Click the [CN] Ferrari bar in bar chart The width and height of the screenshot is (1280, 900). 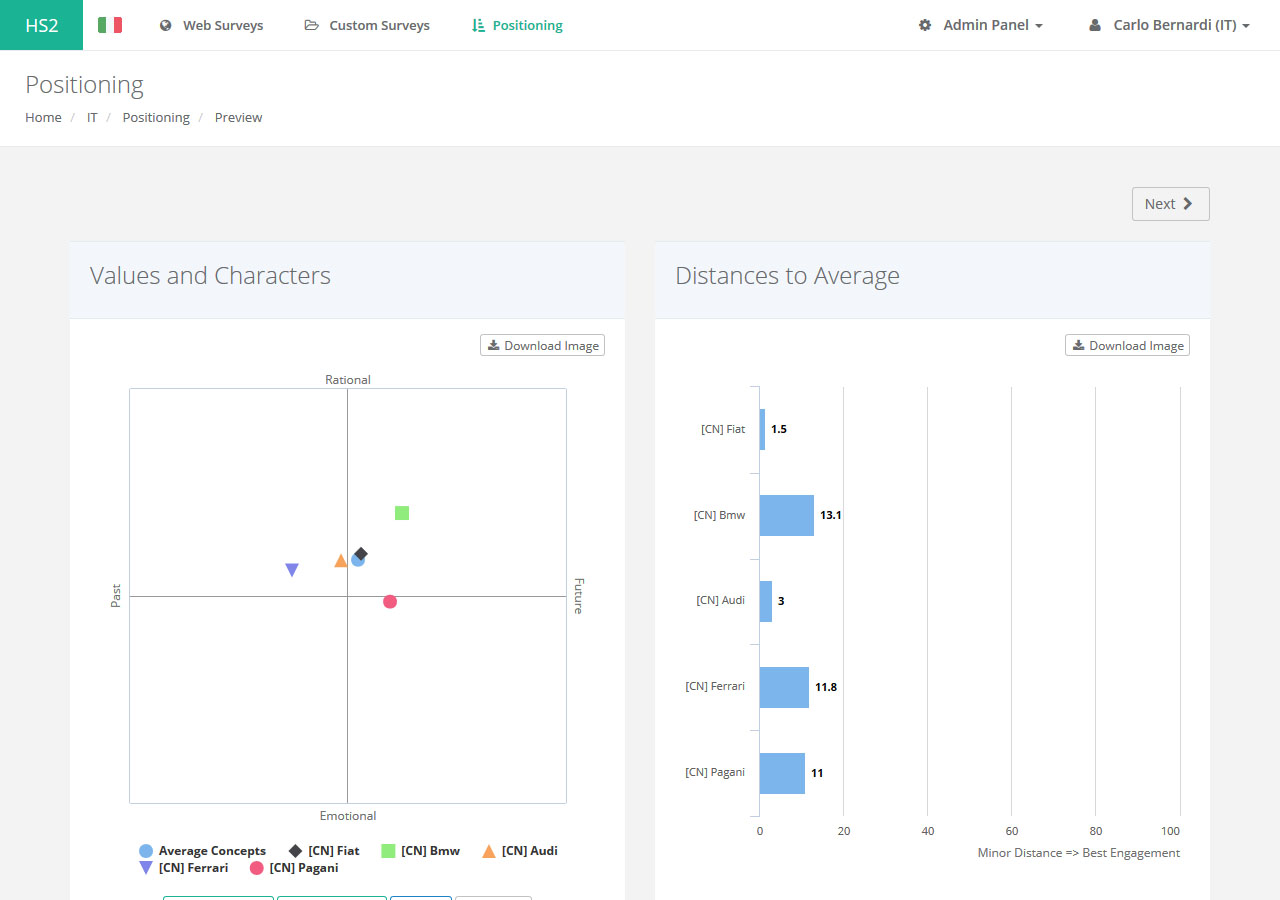(784, 687)
